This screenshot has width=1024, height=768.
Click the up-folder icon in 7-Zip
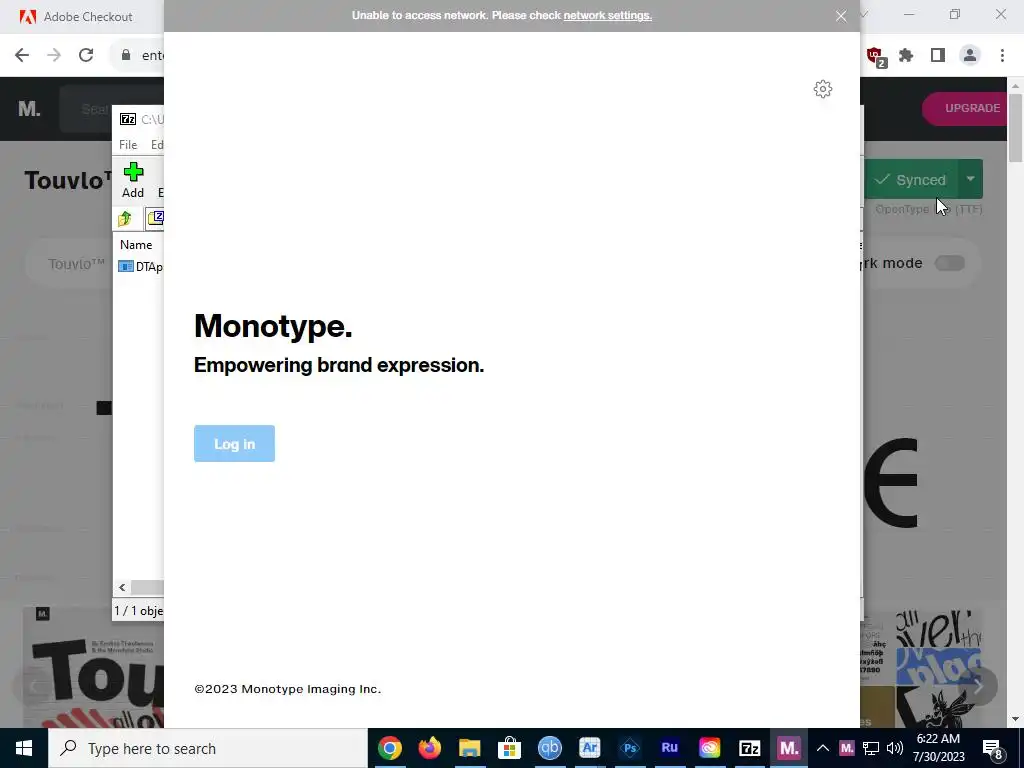pos(125,218)
